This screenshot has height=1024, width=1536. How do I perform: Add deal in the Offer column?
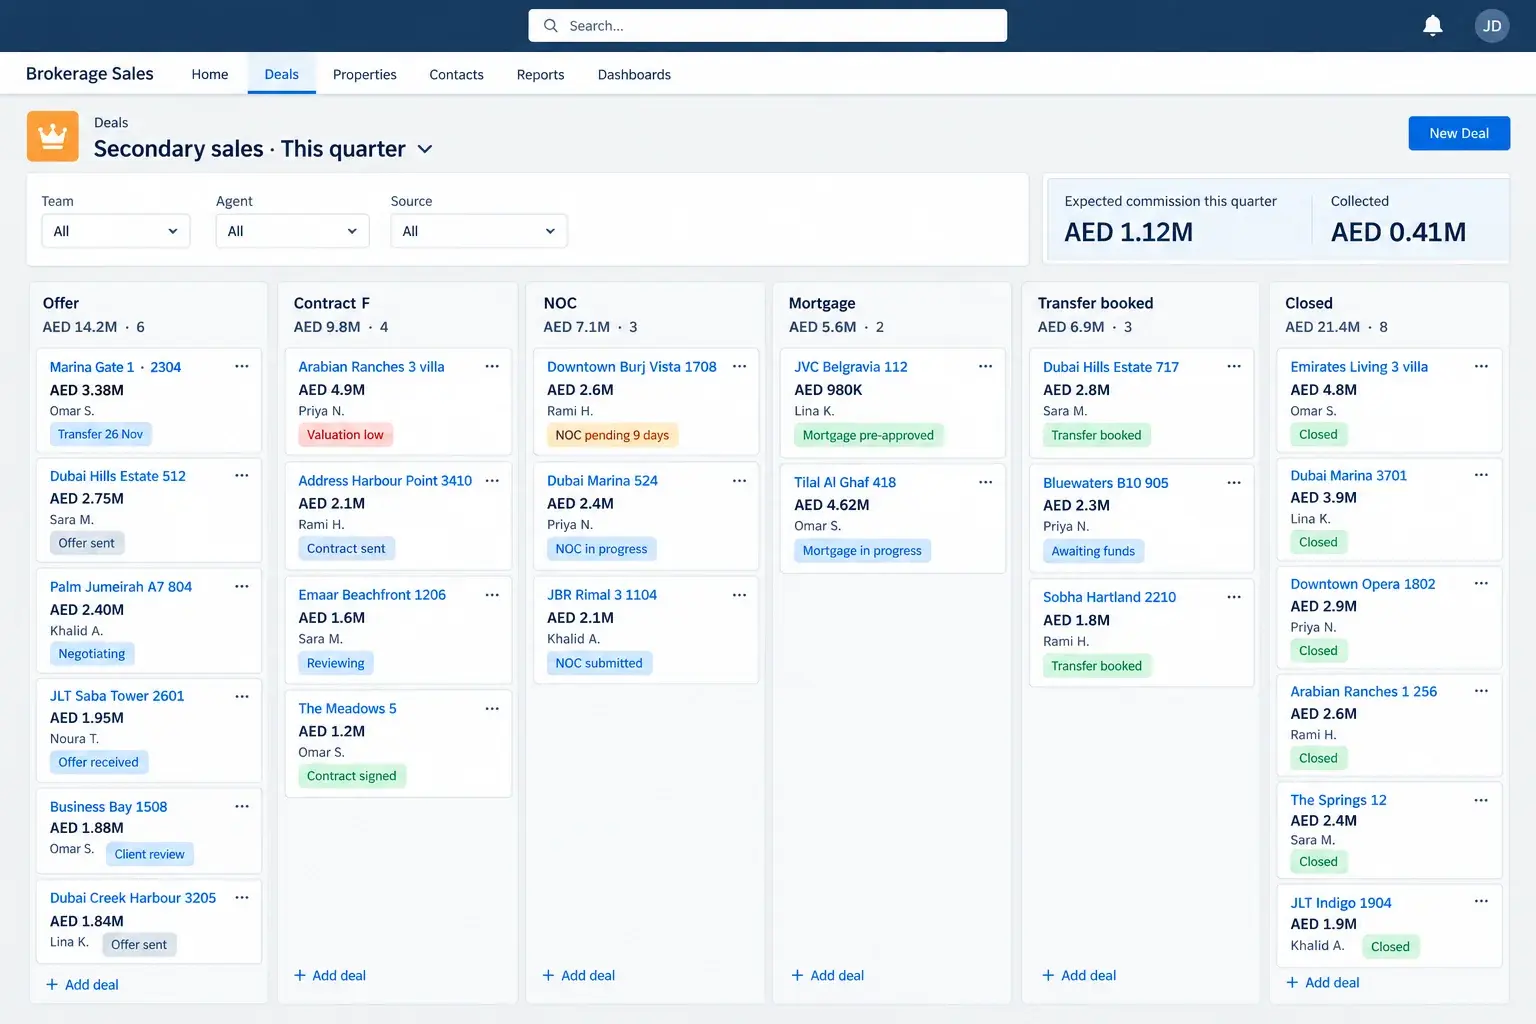[x=82, y=985]
